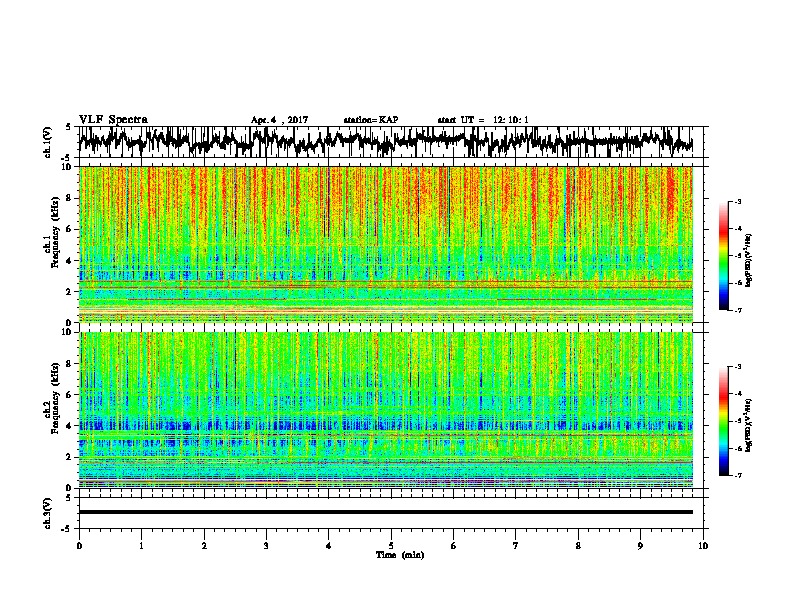Click the time axis tick label "0"
This screenshot has height=612, width=792.
click(x=79, y=546)
